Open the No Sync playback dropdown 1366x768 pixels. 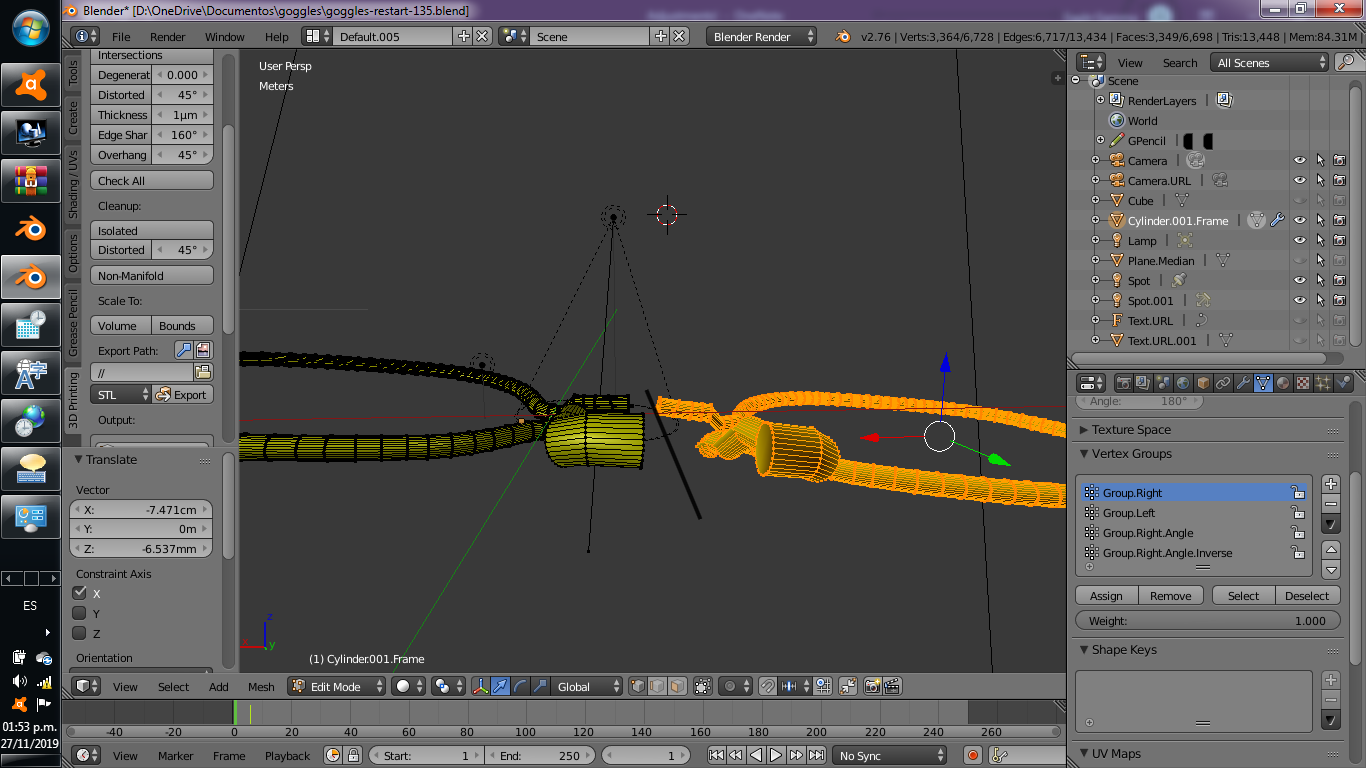[890, 756]
